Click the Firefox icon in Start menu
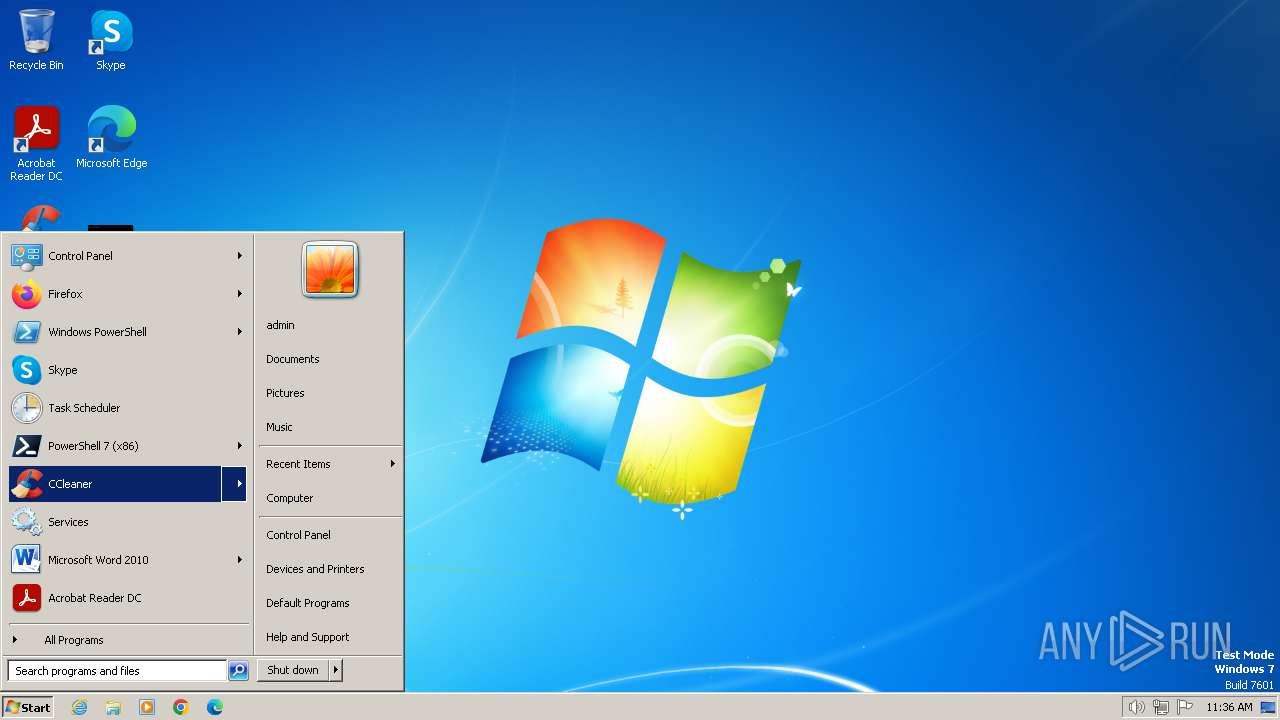 [26, 294]
